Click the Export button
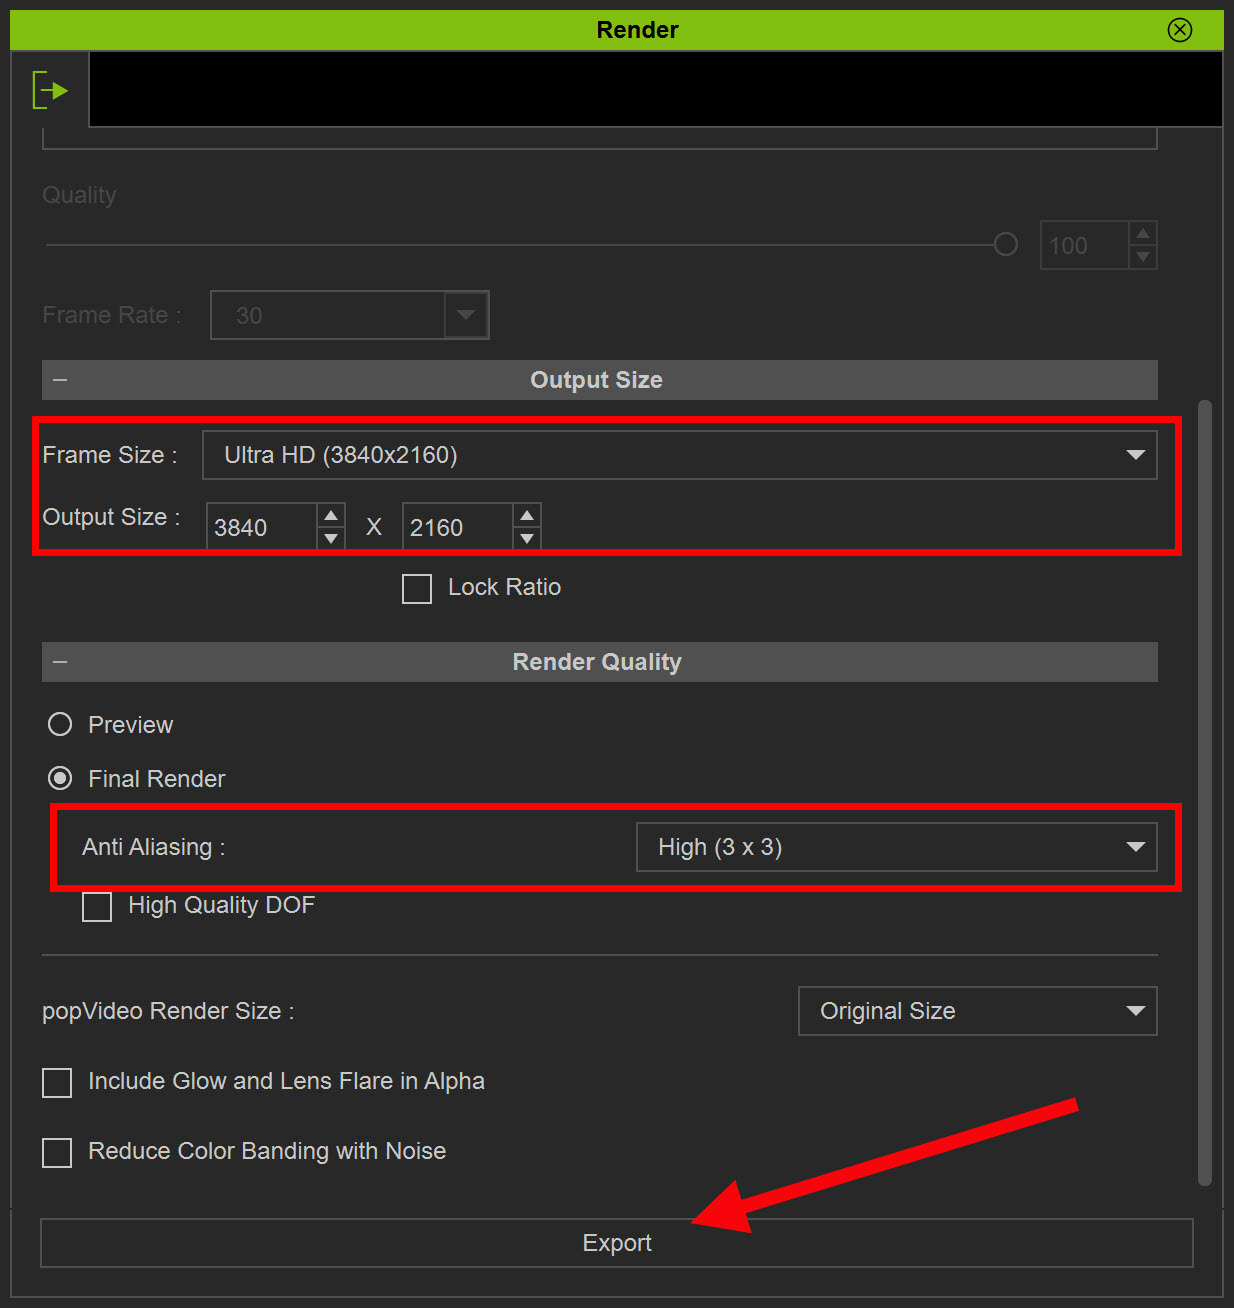 click(617, 1243)
